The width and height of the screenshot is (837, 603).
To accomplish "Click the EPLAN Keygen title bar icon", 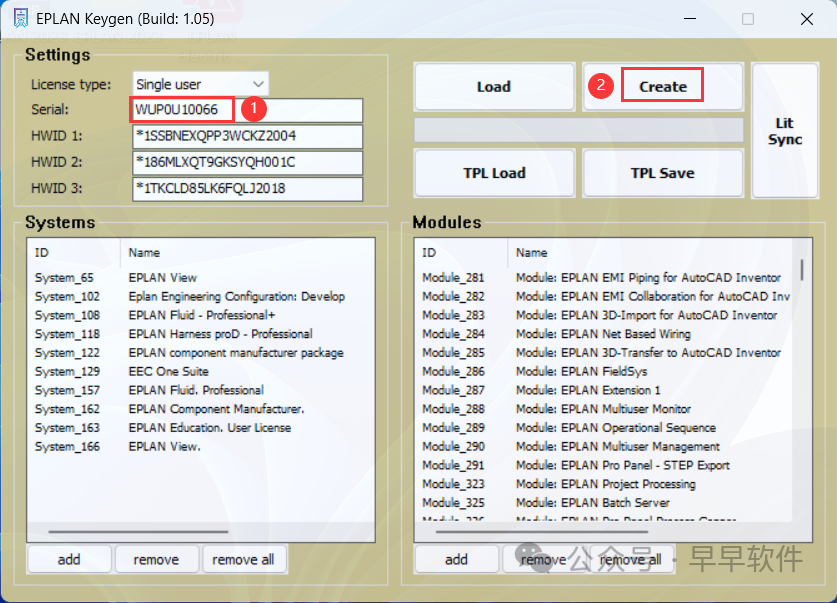I will point(20,19).
